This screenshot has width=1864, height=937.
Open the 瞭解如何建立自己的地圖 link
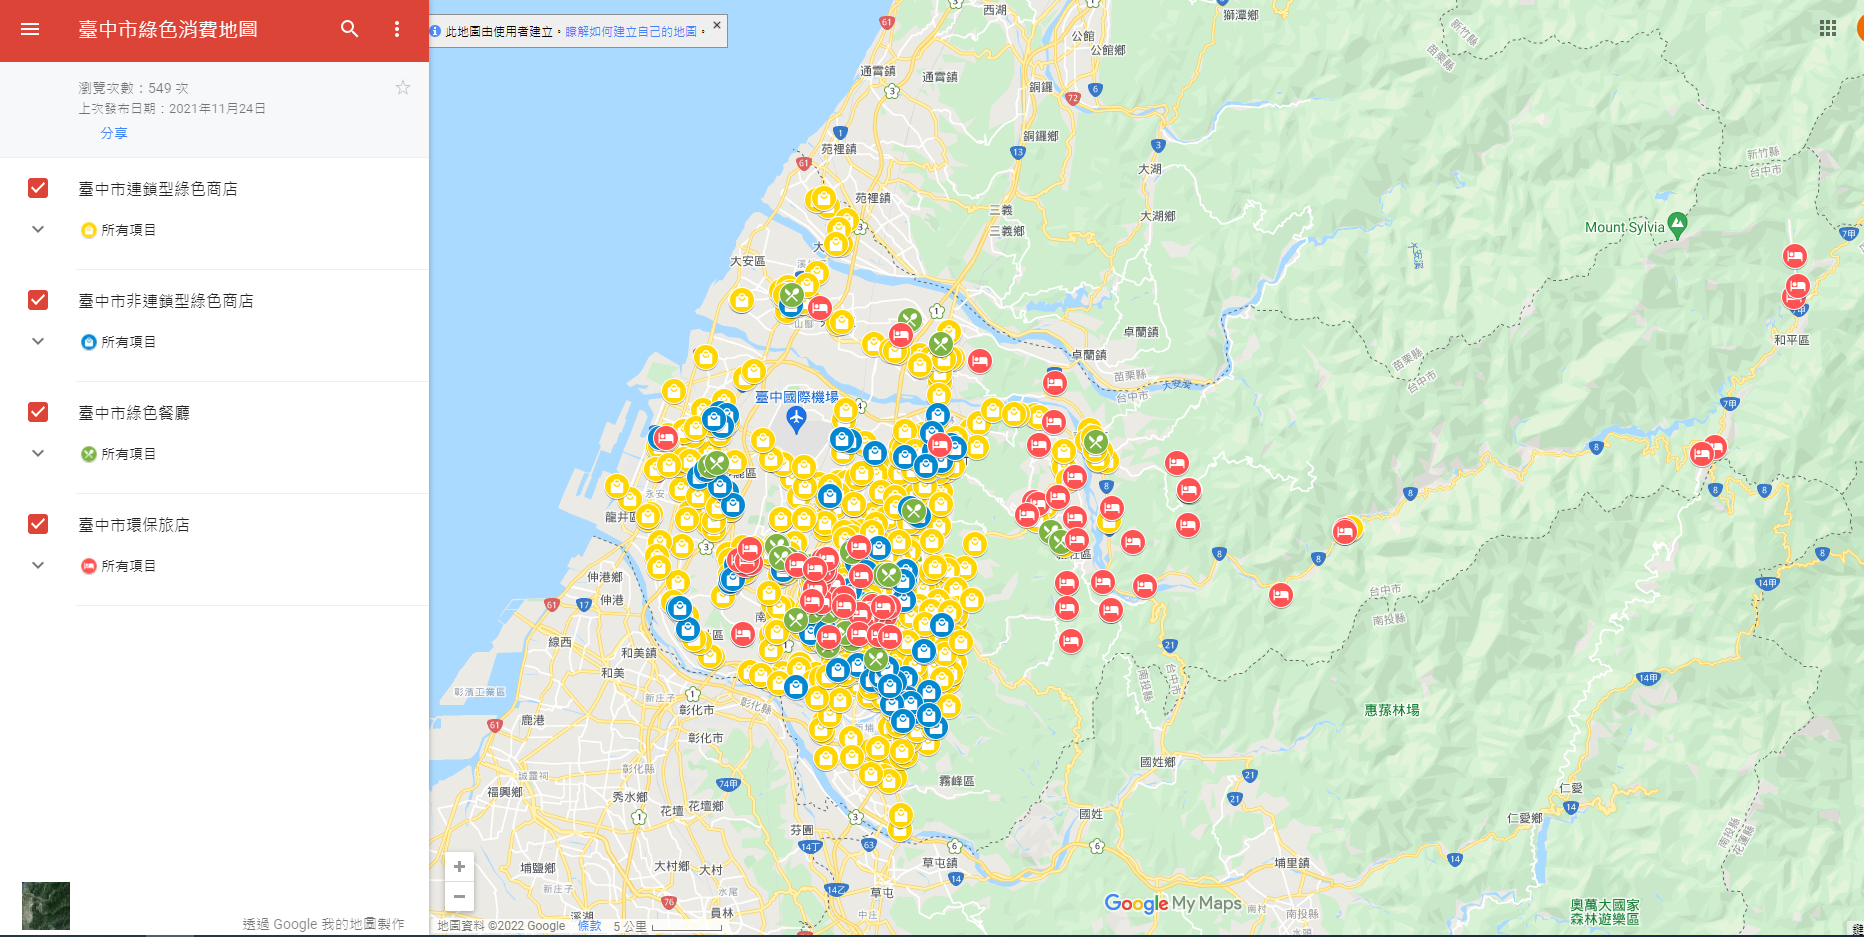pos(631,32)
